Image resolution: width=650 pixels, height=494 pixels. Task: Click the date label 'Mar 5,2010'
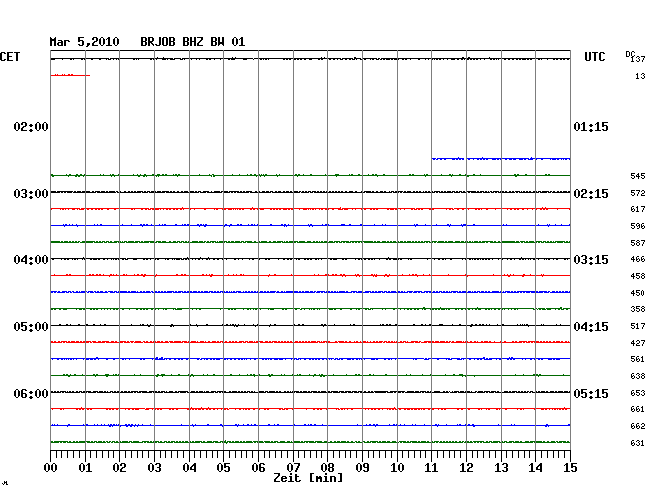click(84, 42)
